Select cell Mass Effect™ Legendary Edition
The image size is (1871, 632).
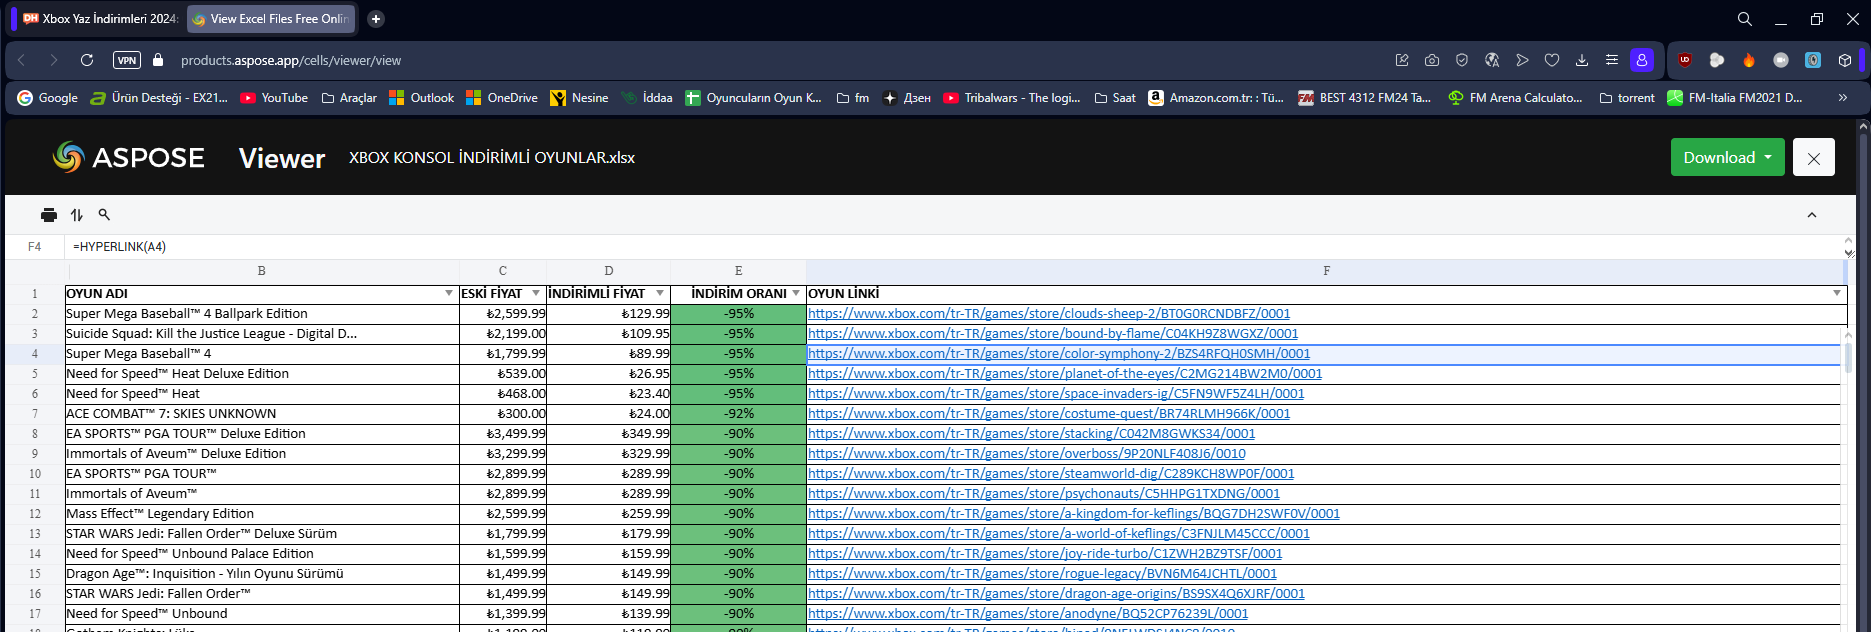tap(262, 514)
